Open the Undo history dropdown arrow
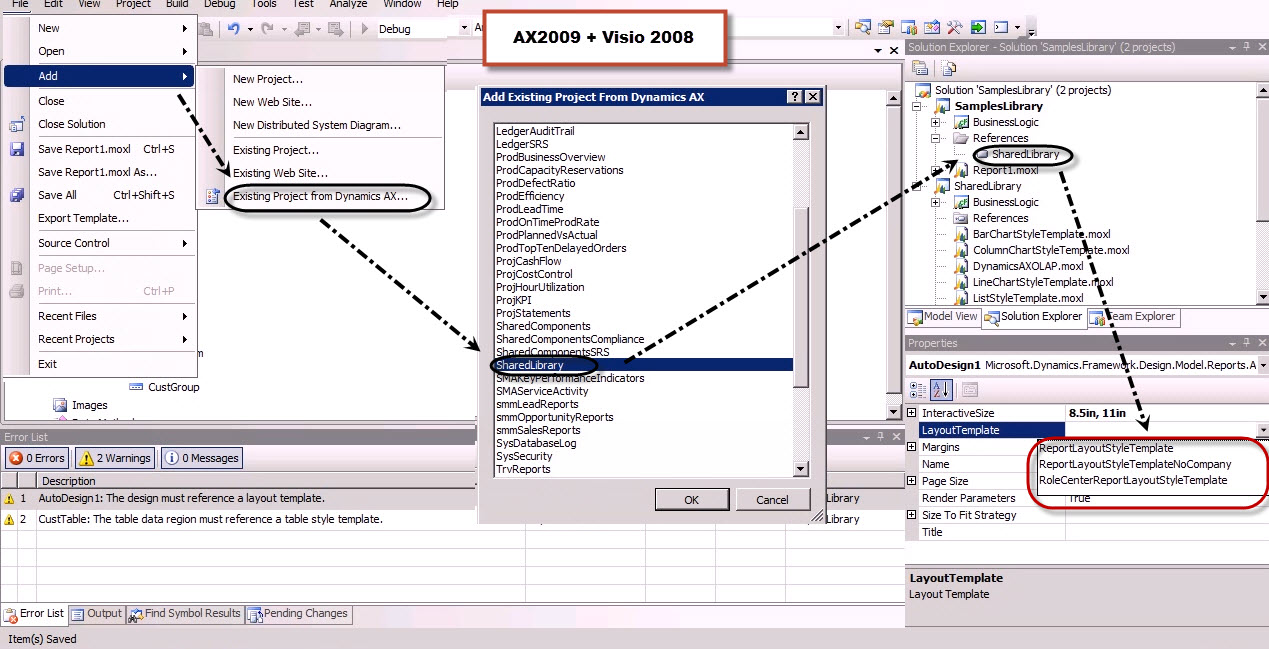The height and width of the screenshot is (649, 1269). coord(250,30)
